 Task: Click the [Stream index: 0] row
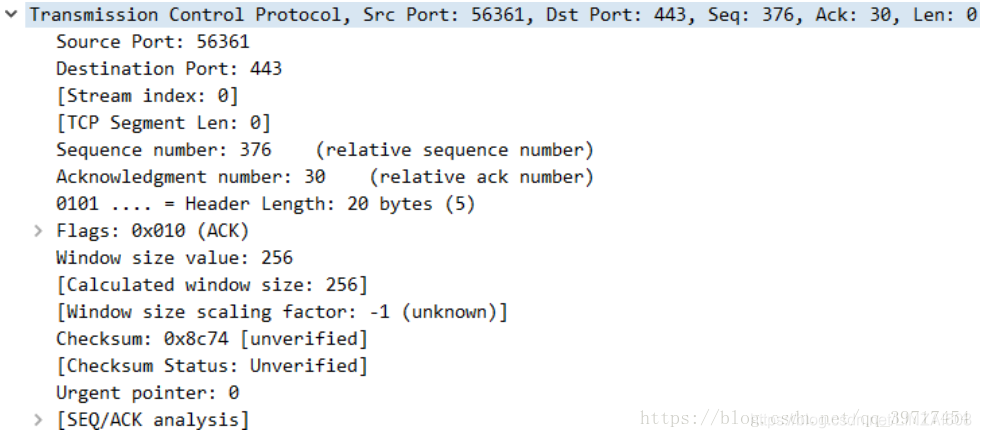coord(148,96)
